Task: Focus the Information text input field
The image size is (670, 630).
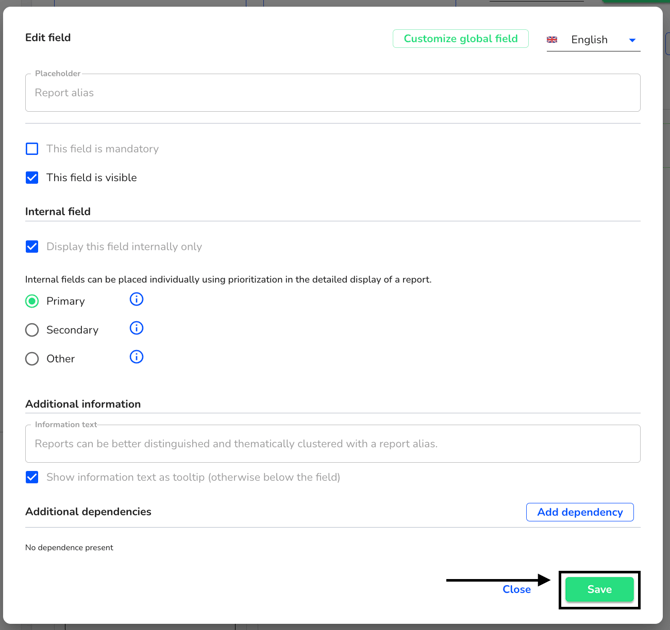Action: click(x=332, y=444)
